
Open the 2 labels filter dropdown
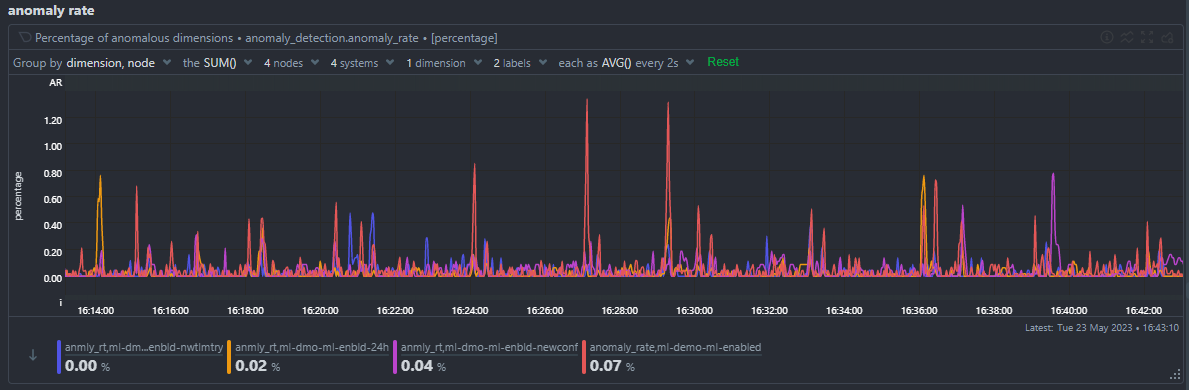(520, 63)
